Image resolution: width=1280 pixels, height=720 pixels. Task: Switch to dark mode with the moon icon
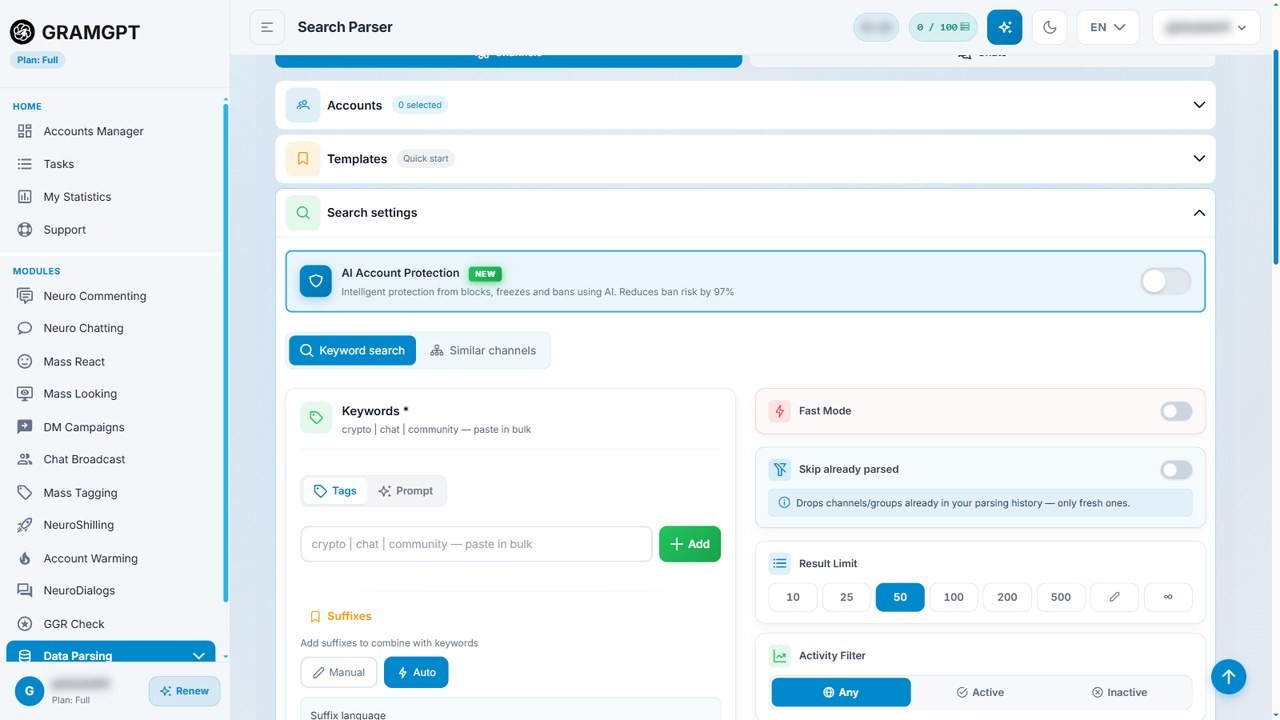point(1050,27)
